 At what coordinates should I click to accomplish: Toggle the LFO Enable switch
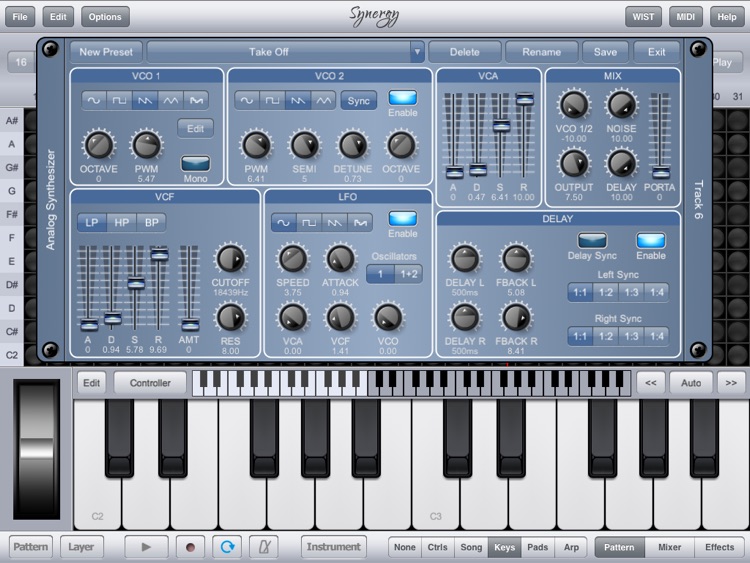click(403, 219)
